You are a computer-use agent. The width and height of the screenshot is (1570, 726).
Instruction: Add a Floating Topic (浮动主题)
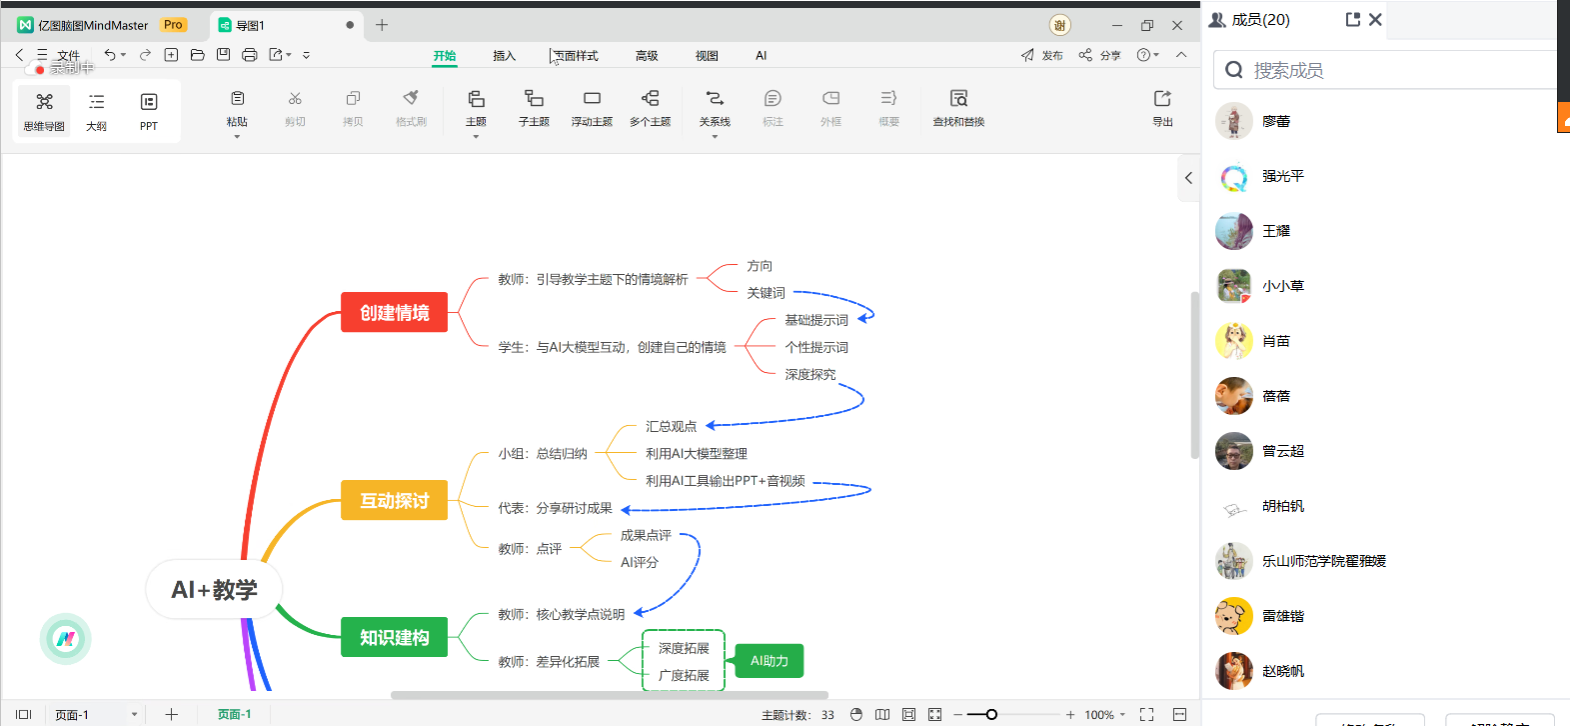(592, 107)
